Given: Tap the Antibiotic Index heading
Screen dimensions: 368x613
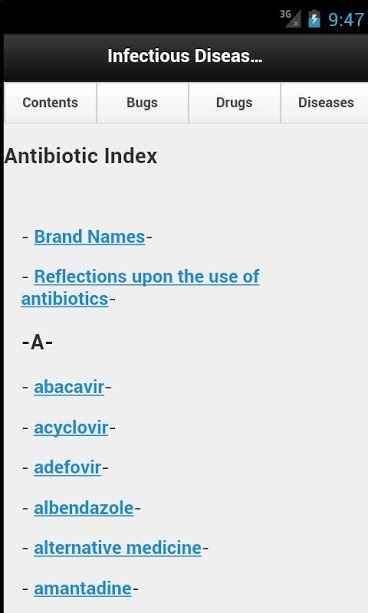Looking at the screenshot, I should point(81,156).
